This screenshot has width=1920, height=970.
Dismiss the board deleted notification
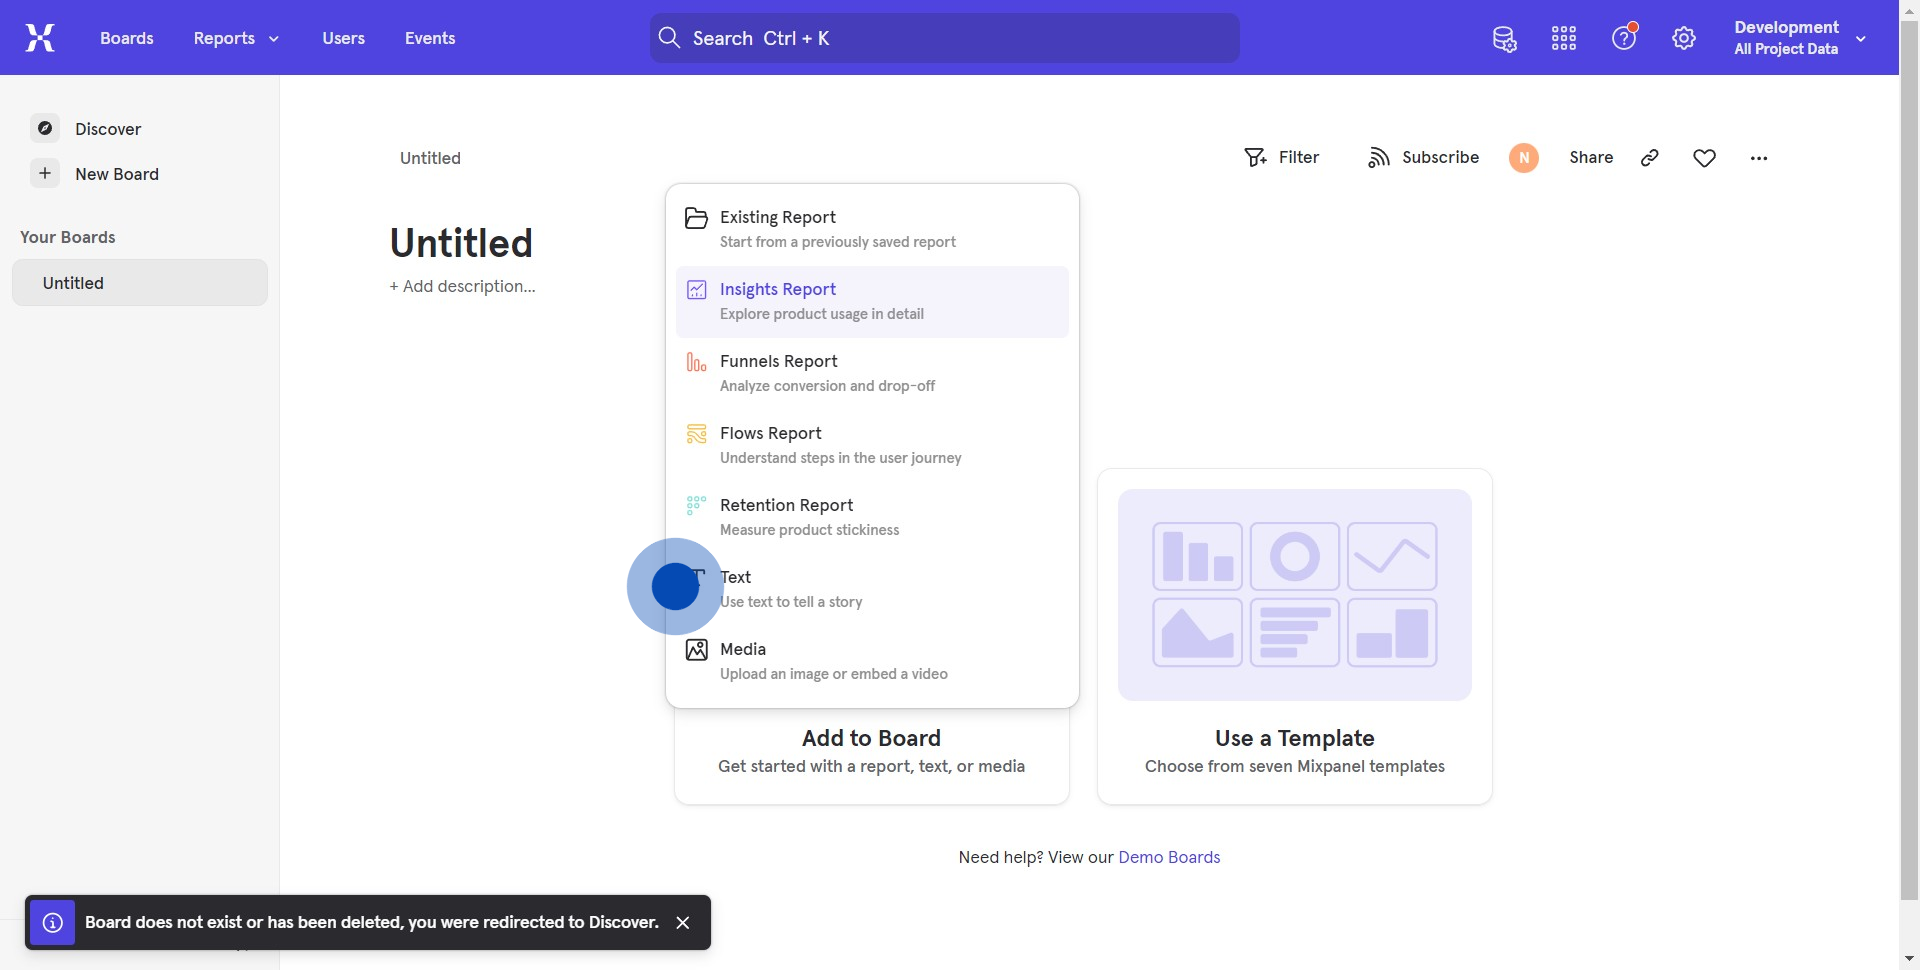coord(683,922)
